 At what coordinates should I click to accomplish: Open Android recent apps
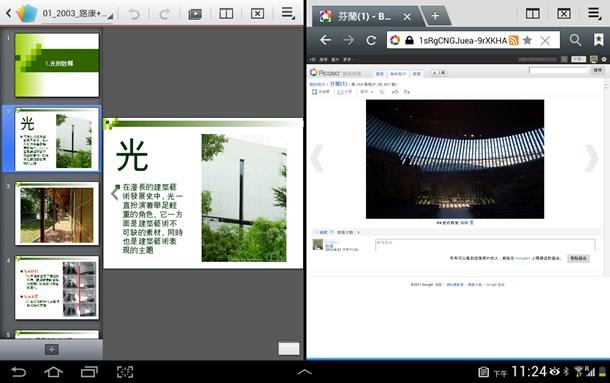(89, 372)
